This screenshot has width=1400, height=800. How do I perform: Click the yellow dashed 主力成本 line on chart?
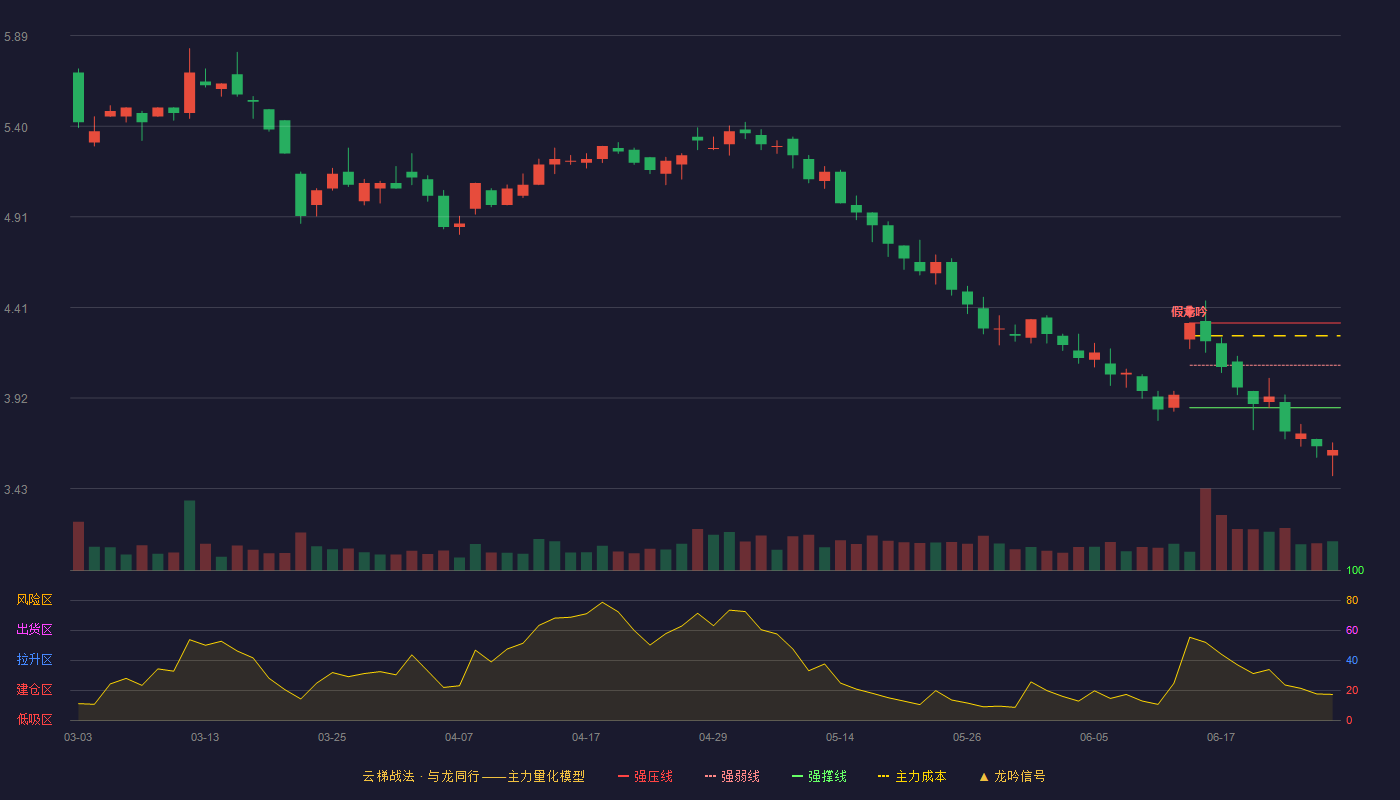[x=1265, y=336]
